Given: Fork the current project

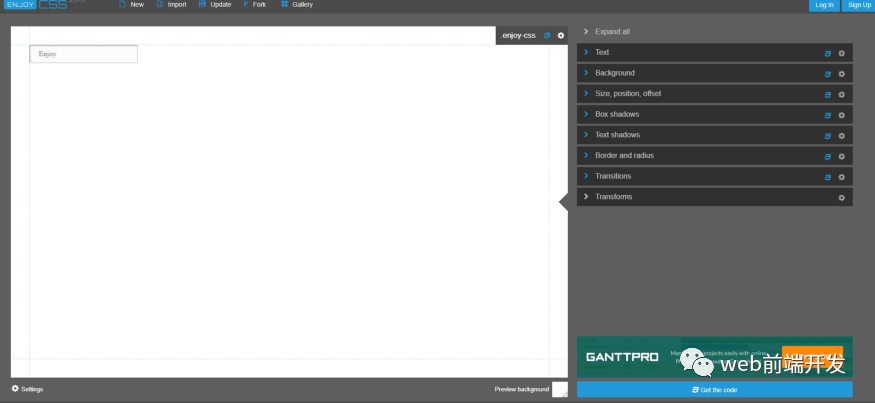Looking at the screenshot, I should (x=254, y=4).
